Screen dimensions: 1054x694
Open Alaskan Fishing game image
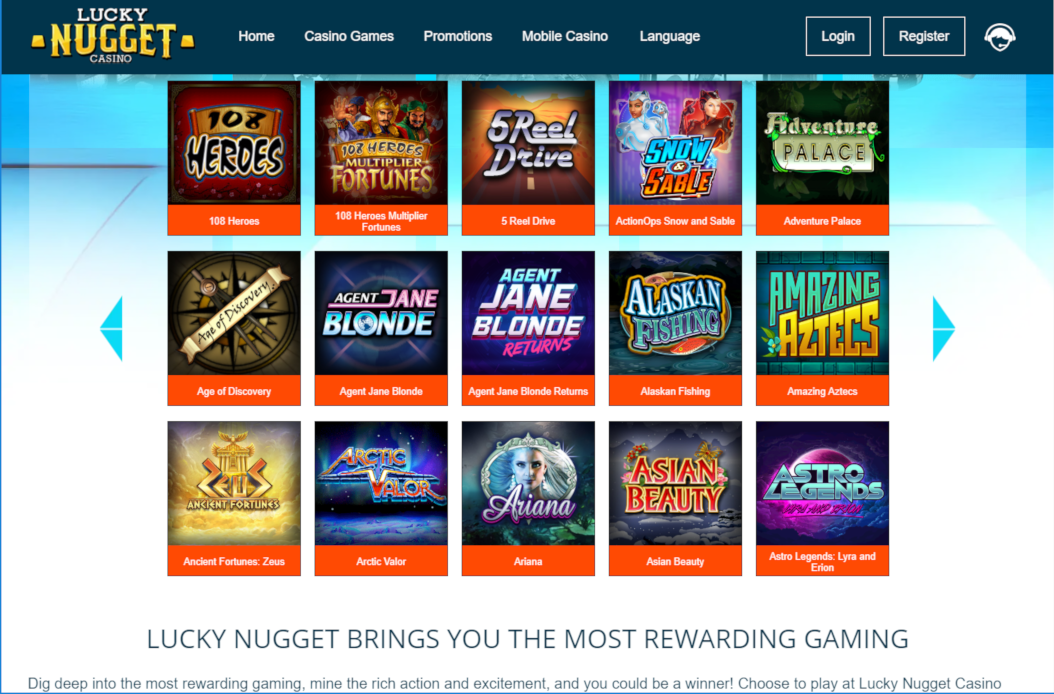675,313
